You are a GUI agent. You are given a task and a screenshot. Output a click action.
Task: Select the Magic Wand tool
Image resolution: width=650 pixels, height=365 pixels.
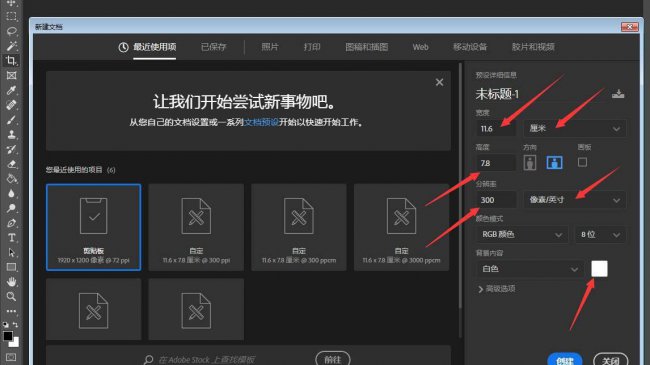[x=11, y=46]
